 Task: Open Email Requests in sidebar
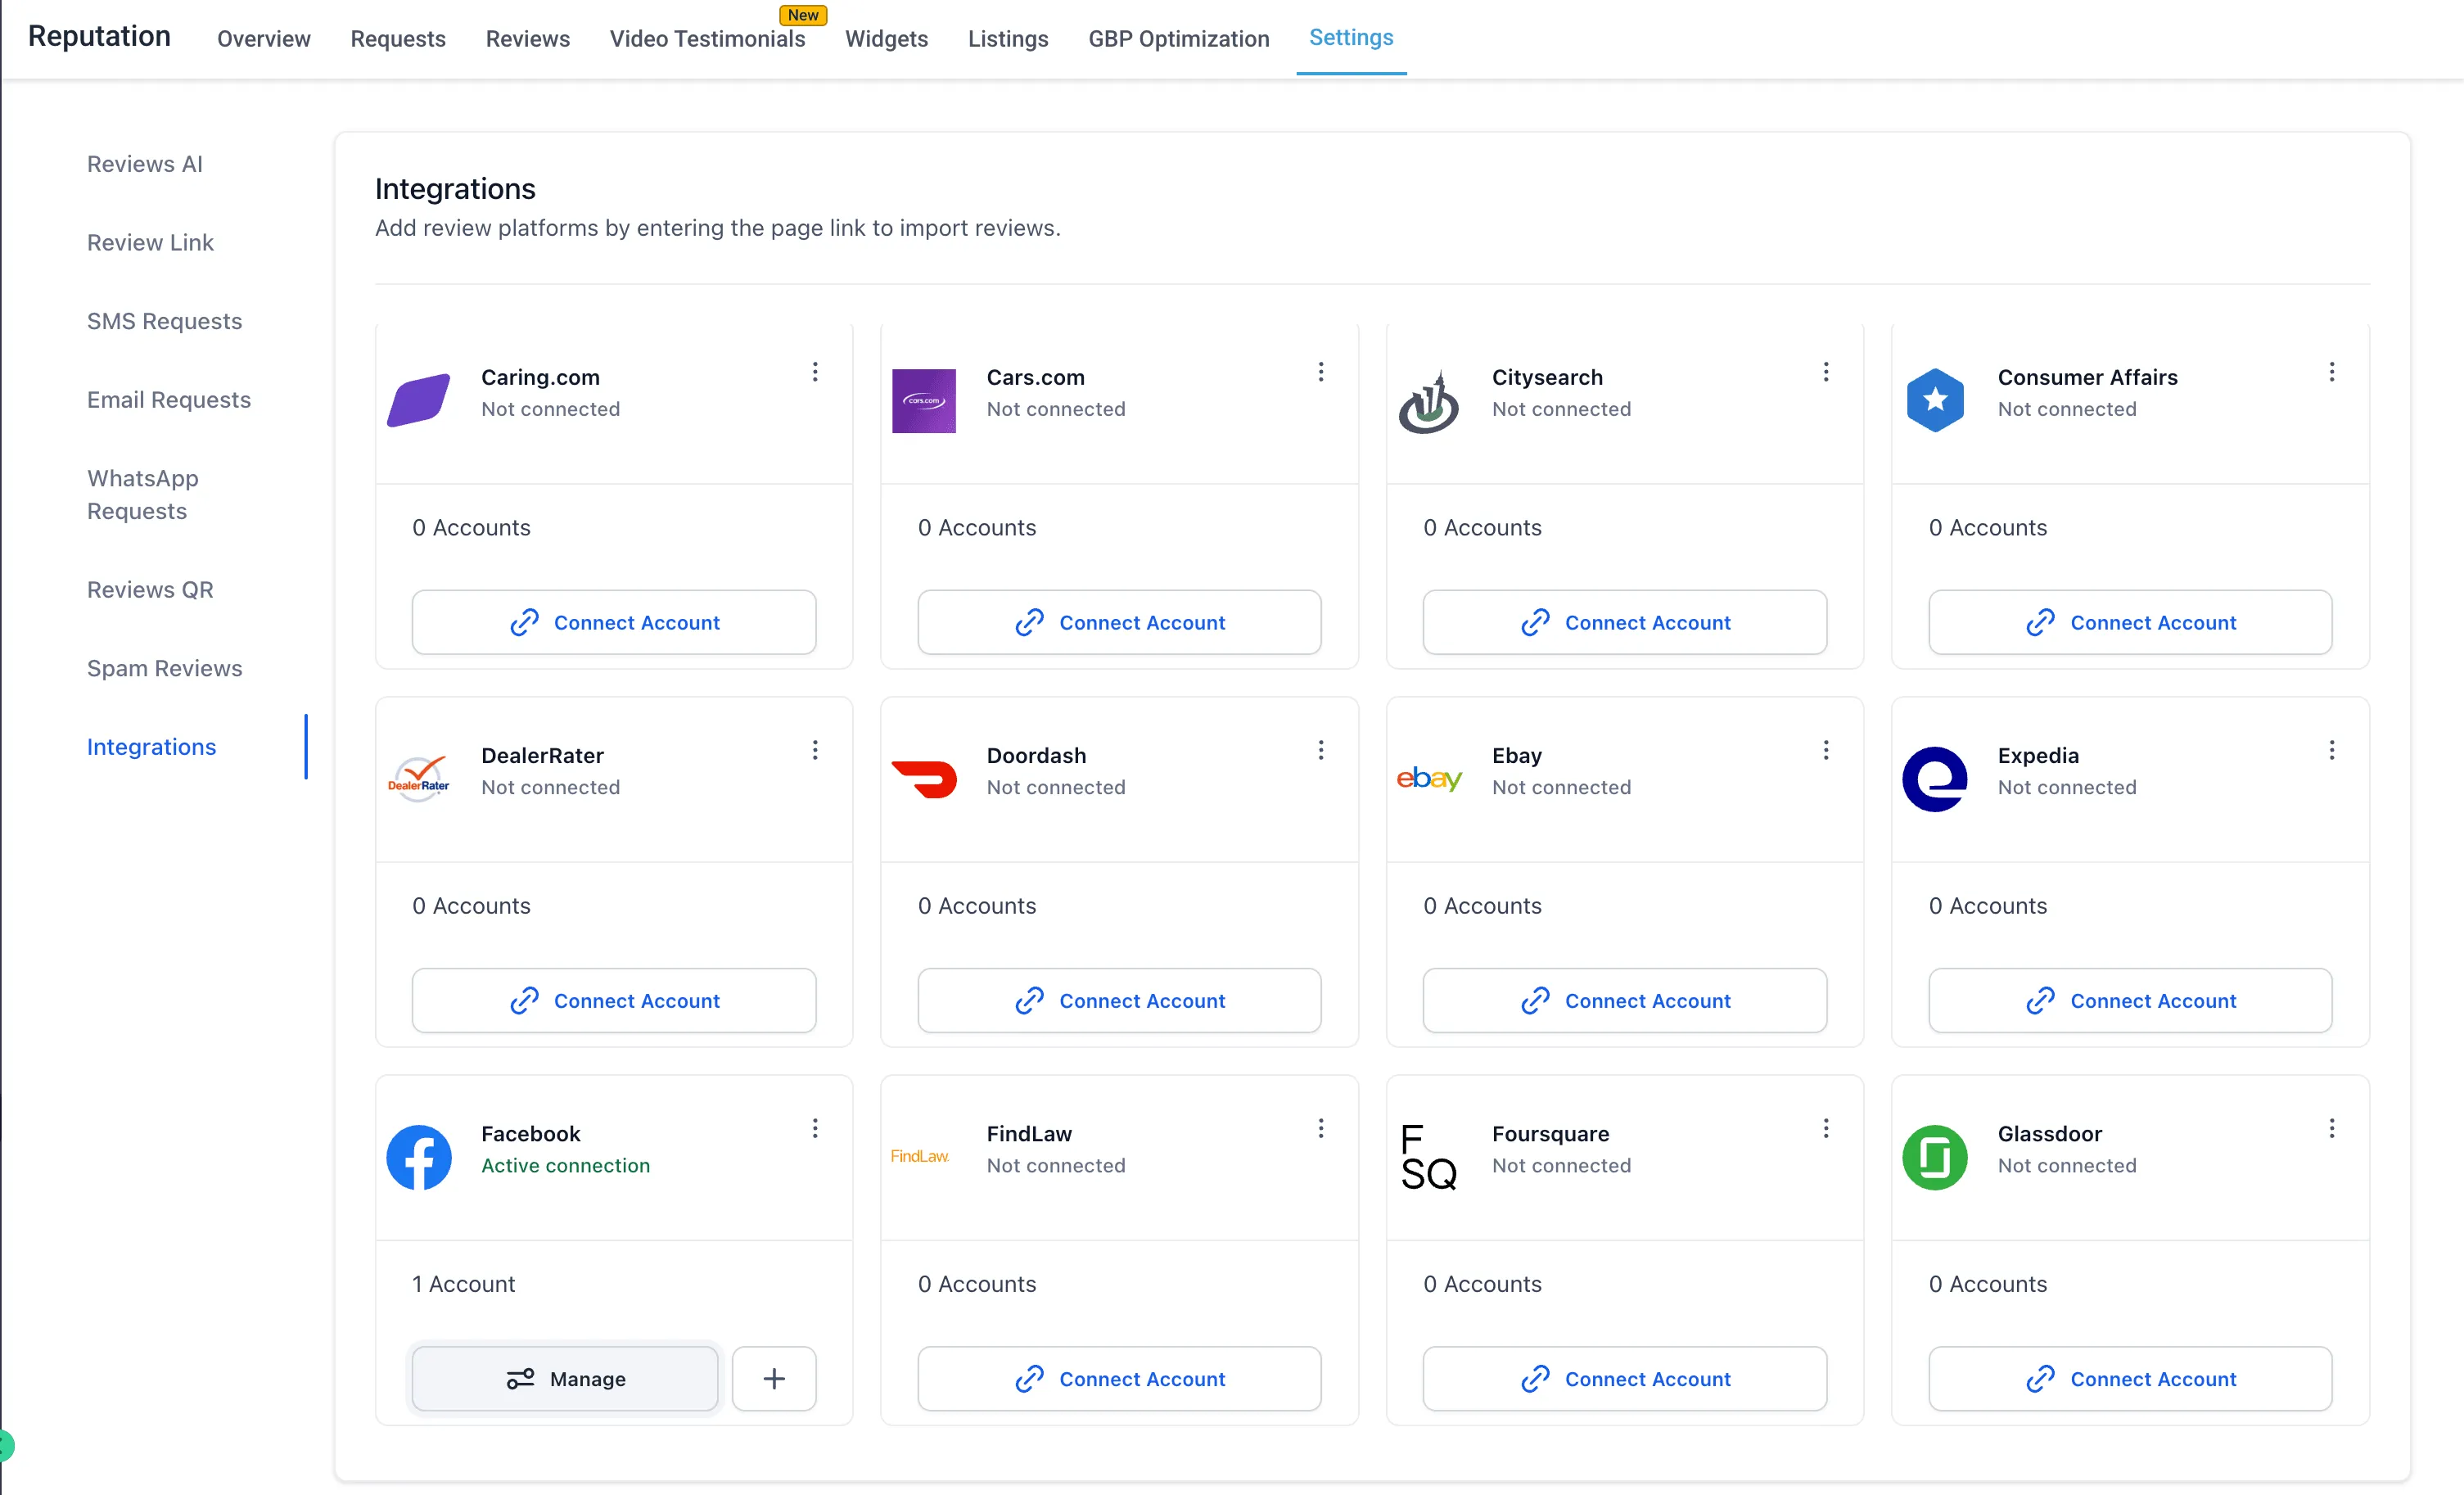(x=168, y=400)
